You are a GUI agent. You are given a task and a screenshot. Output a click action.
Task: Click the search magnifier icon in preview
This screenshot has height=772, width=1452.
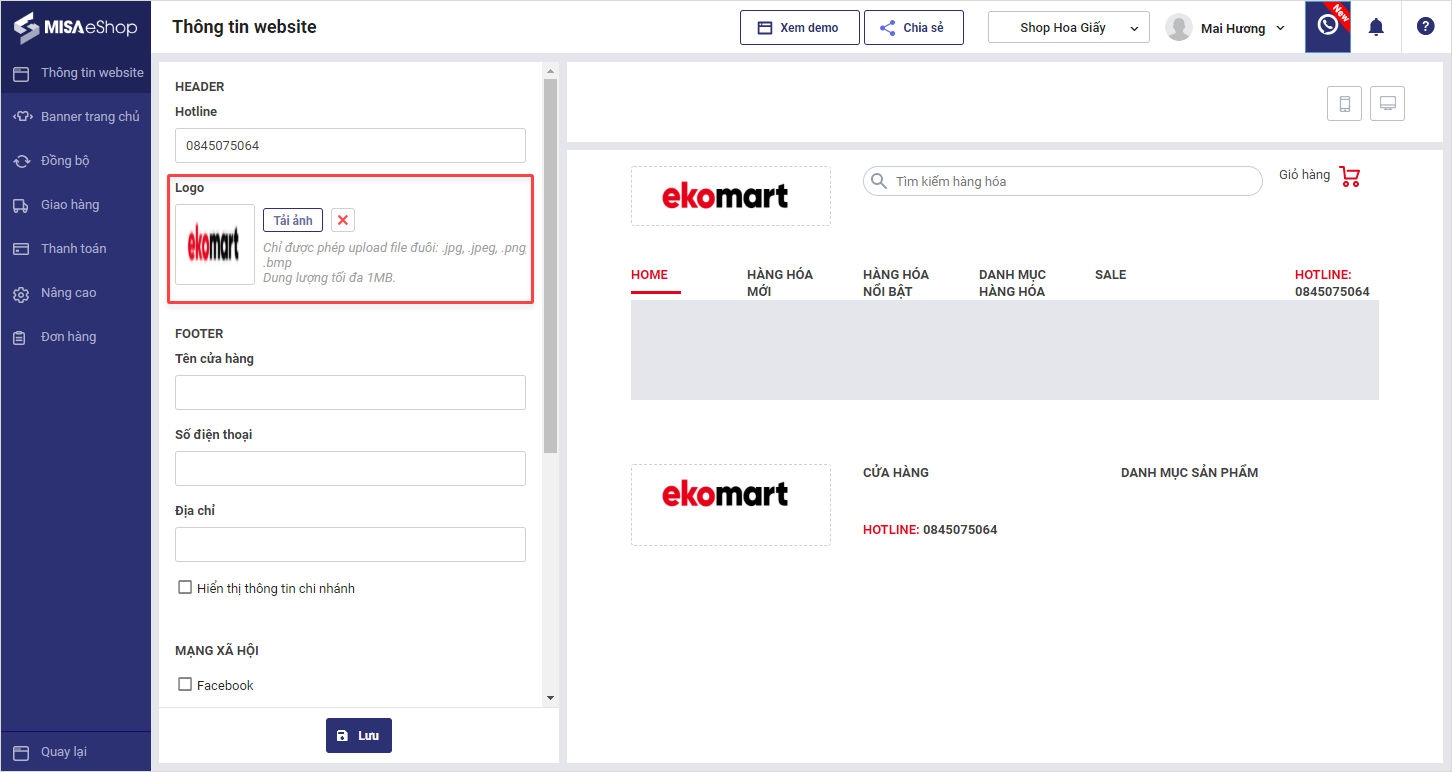879,181
